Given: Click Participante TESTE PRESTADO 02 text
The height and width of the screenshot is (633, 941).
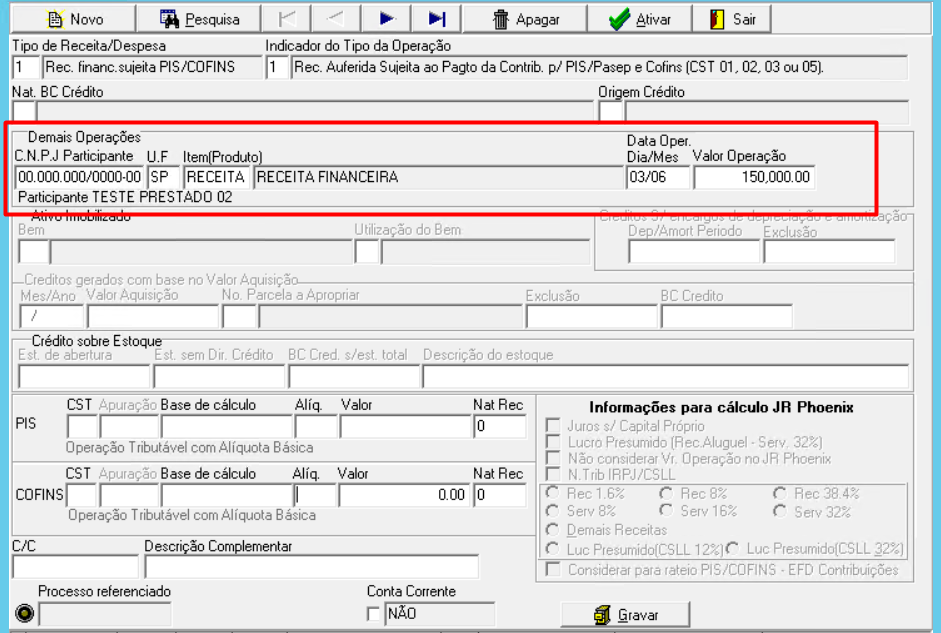Looking at the screenshot, I should tap(125, 197).
